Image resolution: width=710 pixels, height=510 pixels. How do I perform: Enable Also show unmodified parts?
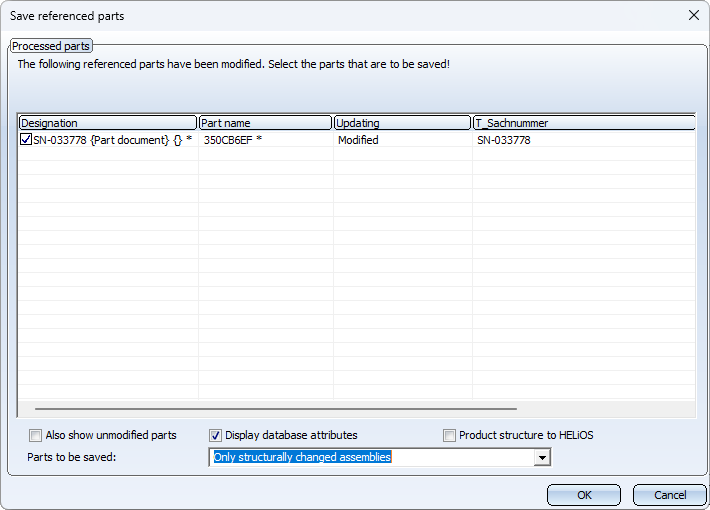35,435
